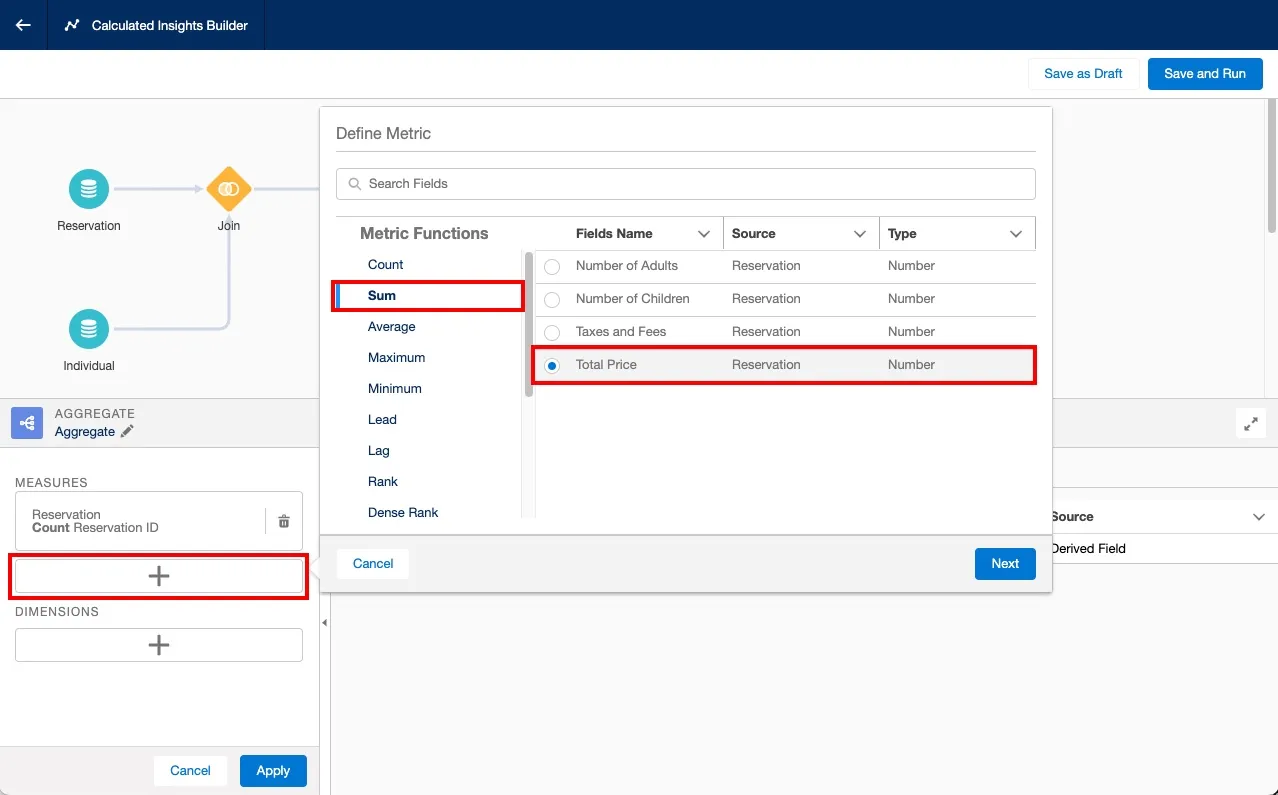Delete the Count Reservation ID measure
Image resolution: width=1278 pixels, height=795 pixels.
point(284,521)
